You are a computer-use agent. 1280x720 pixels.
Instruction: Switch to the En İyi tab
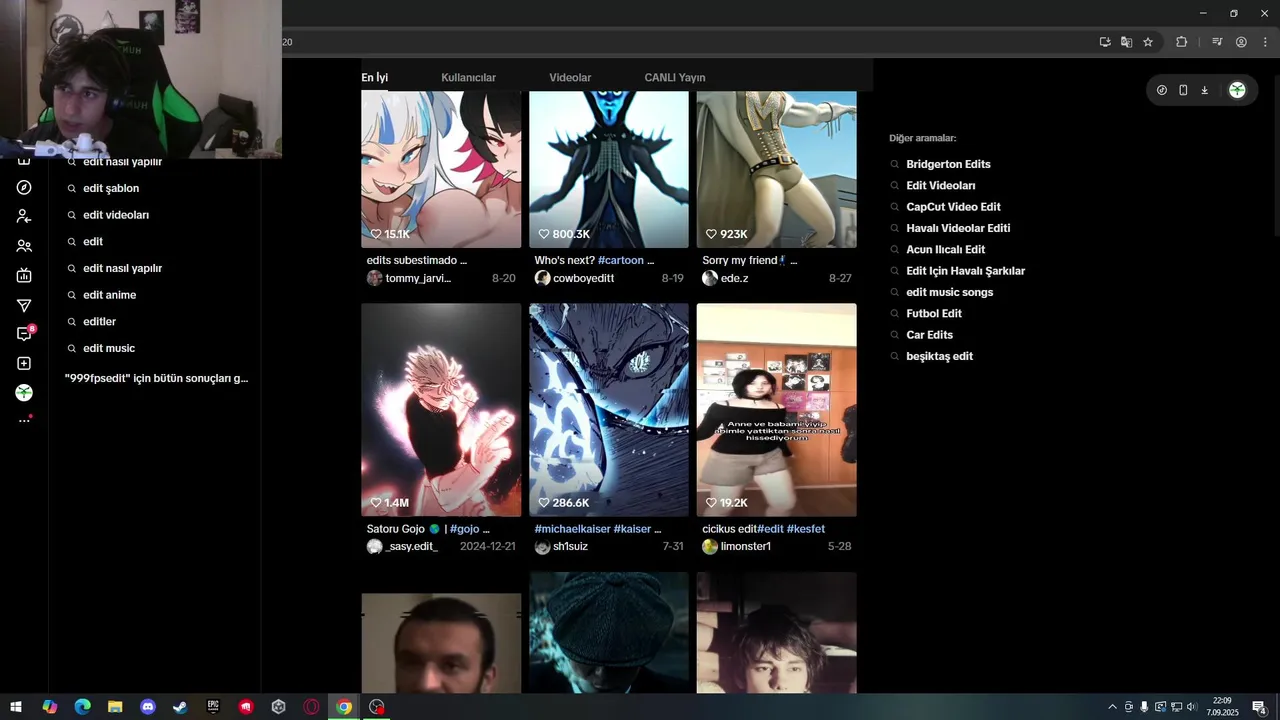[375, 78]
